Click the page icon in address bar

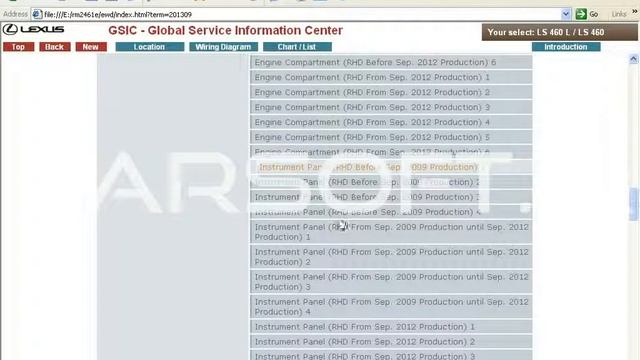point(37,14)
